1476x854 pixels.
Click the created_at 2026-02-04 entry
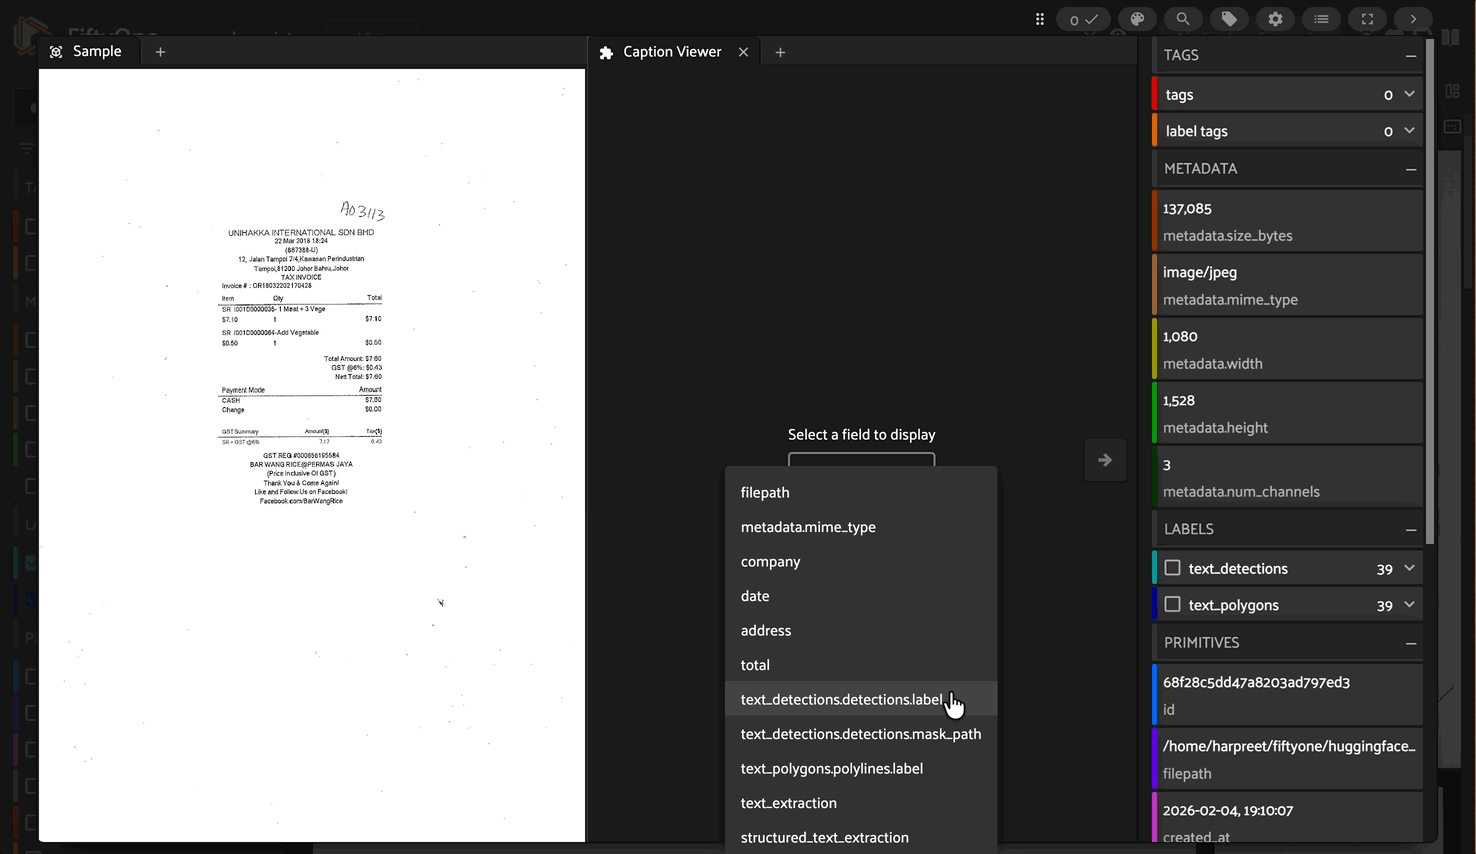point(1288,817)
